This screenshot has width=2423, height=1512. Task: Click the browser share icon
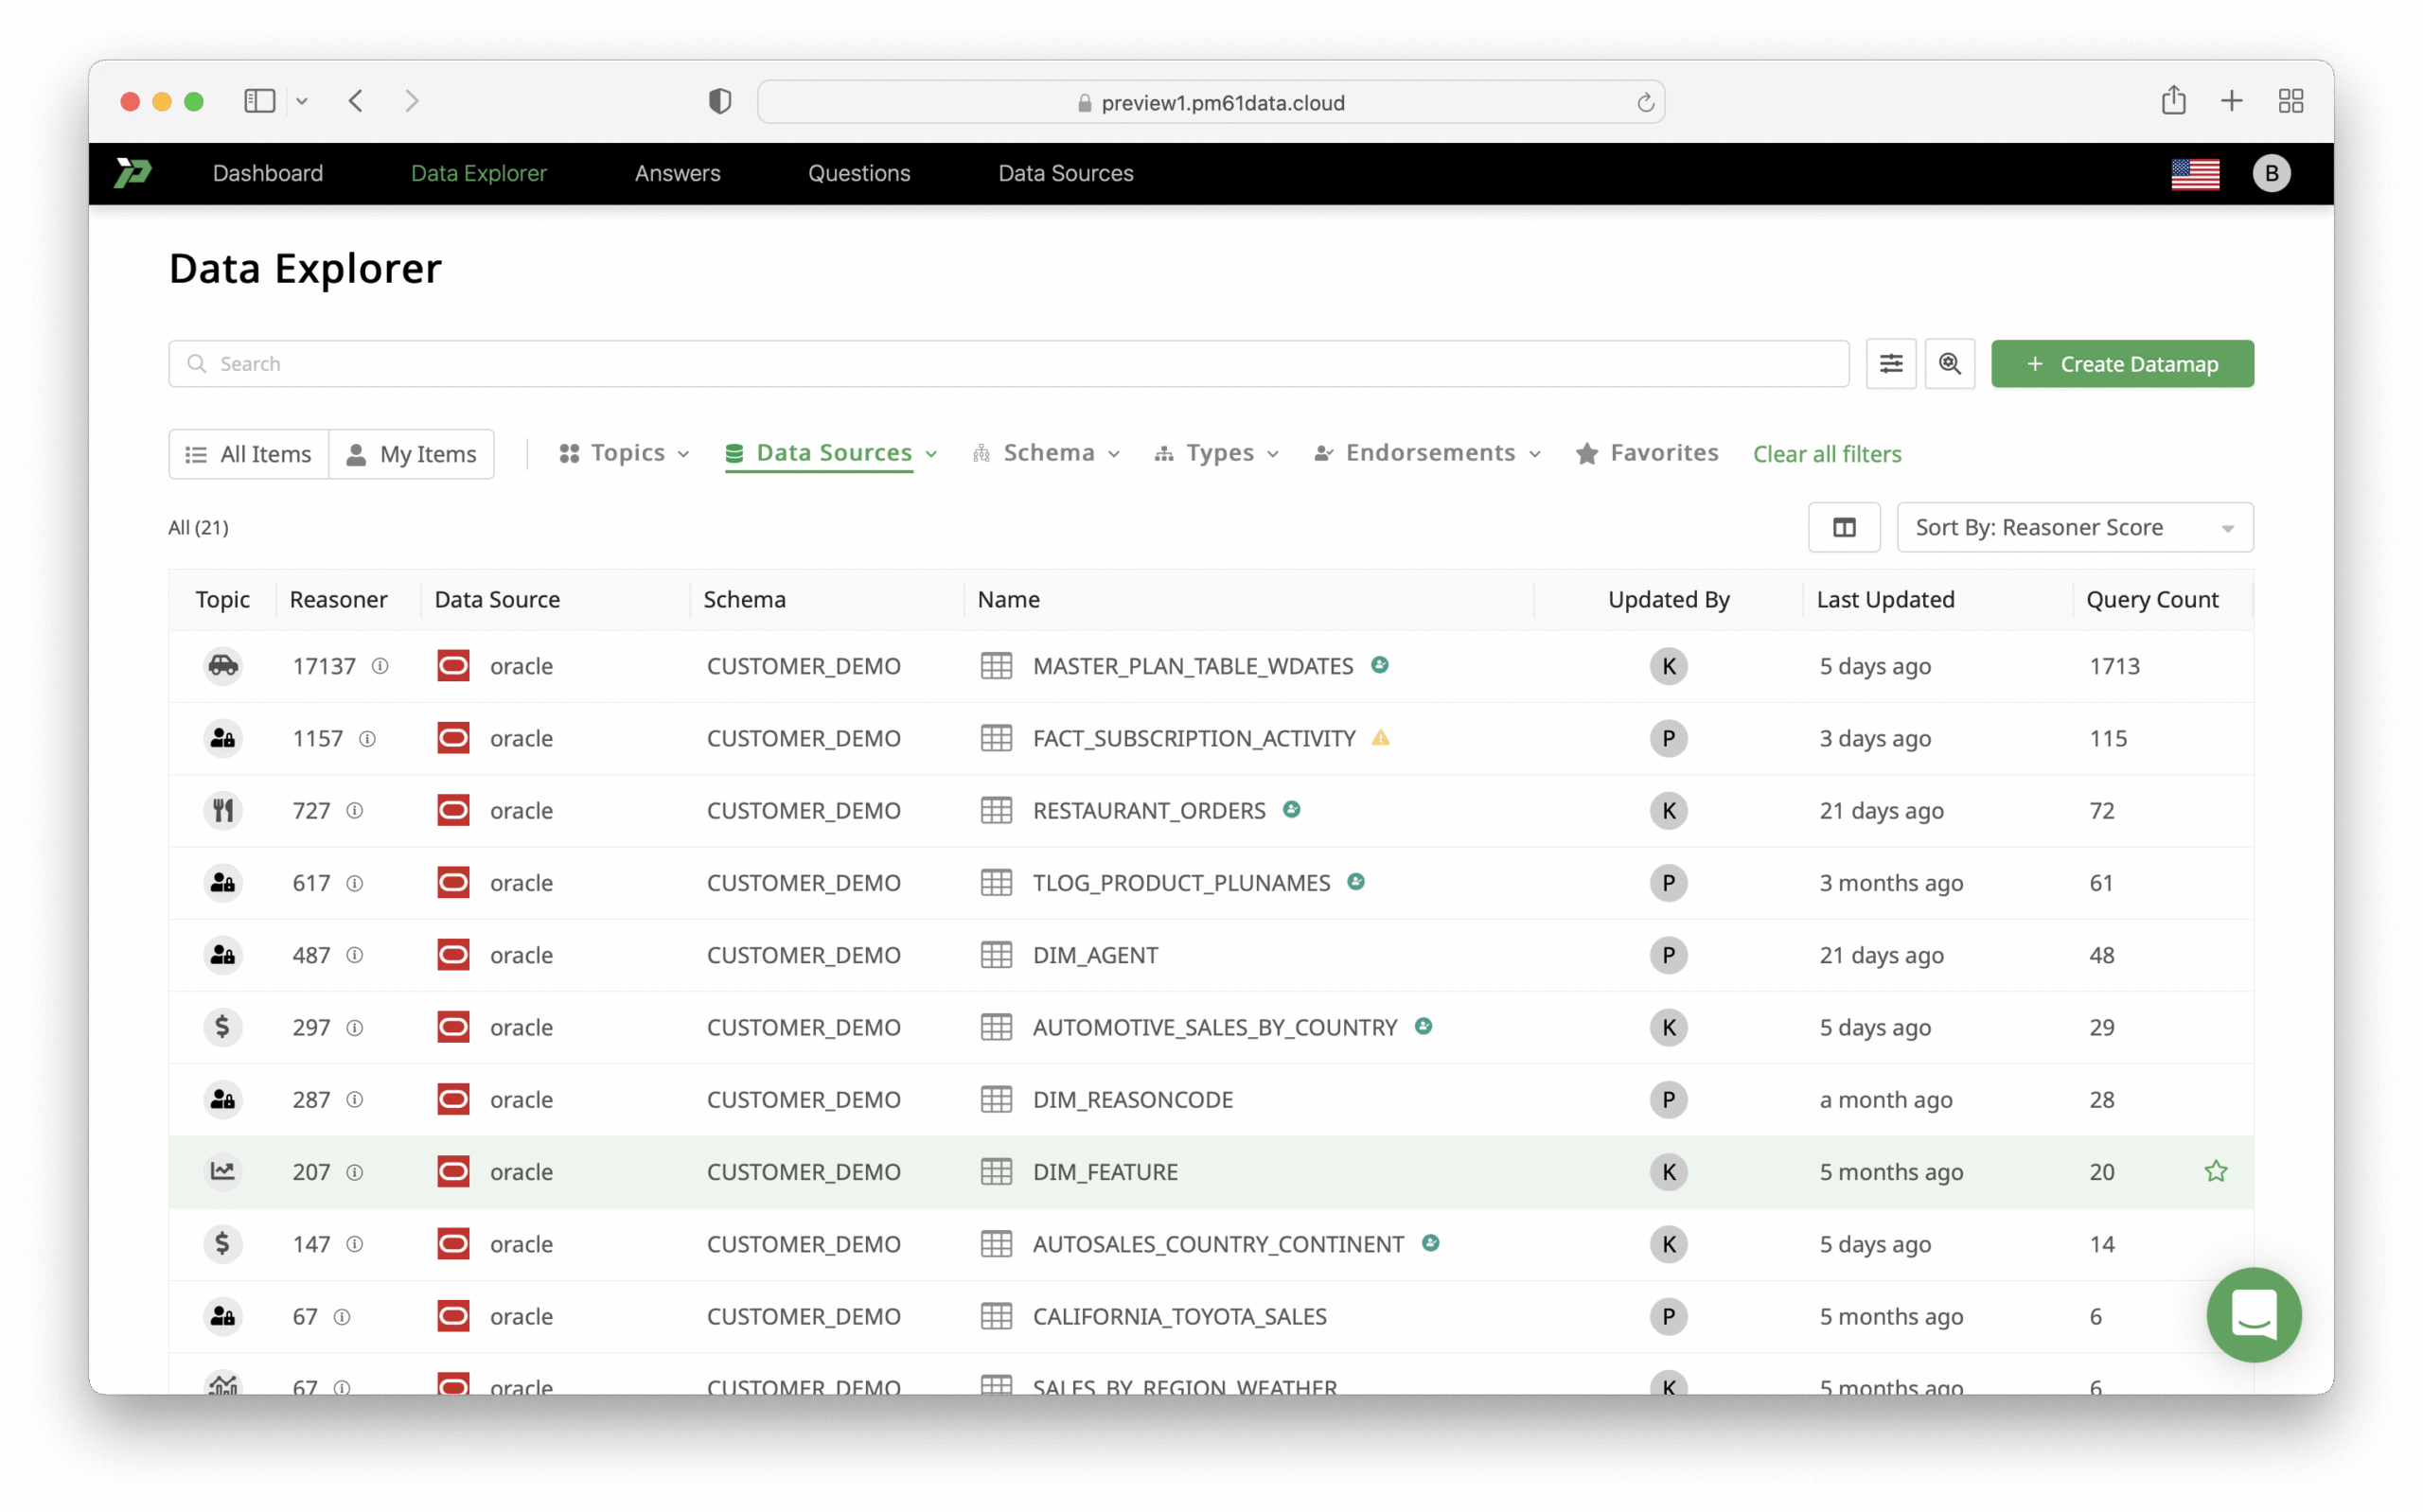[x=2172, y=101]
